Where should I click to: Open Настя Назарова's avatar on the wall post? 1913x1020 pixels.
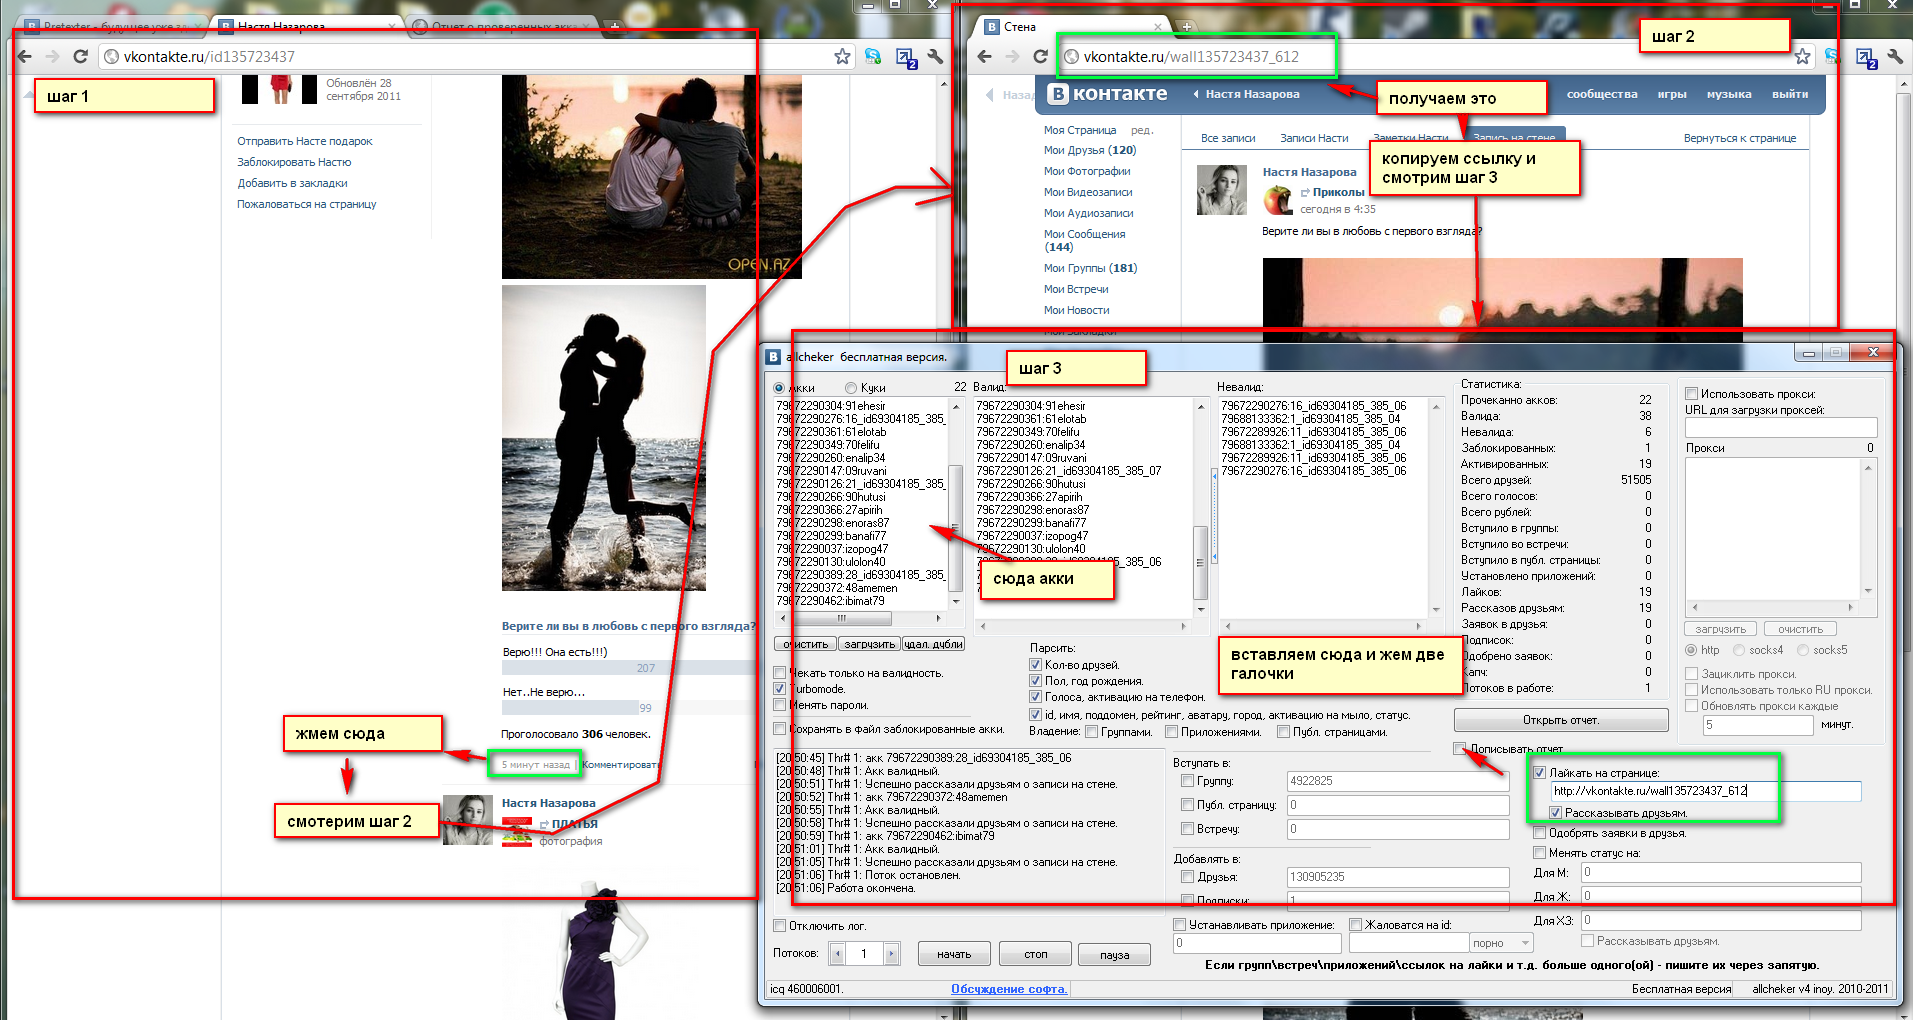(1222, 190)
